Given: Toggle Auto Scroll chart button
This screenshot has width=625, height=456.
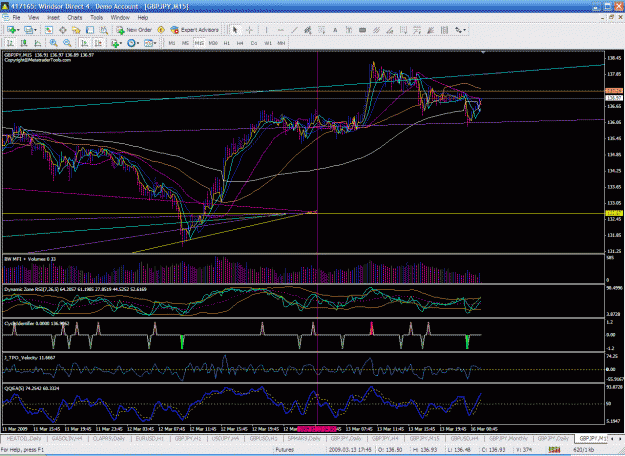Looking at the screenshot, I should click(84, 43).
